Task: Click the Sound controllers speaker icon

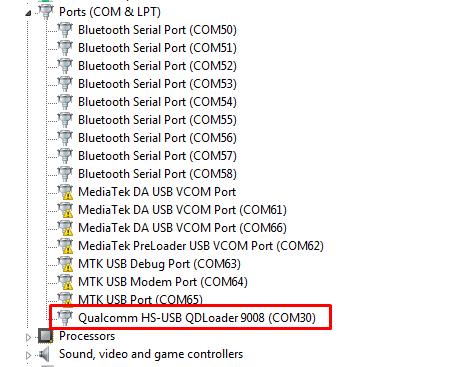Action: 44,354
